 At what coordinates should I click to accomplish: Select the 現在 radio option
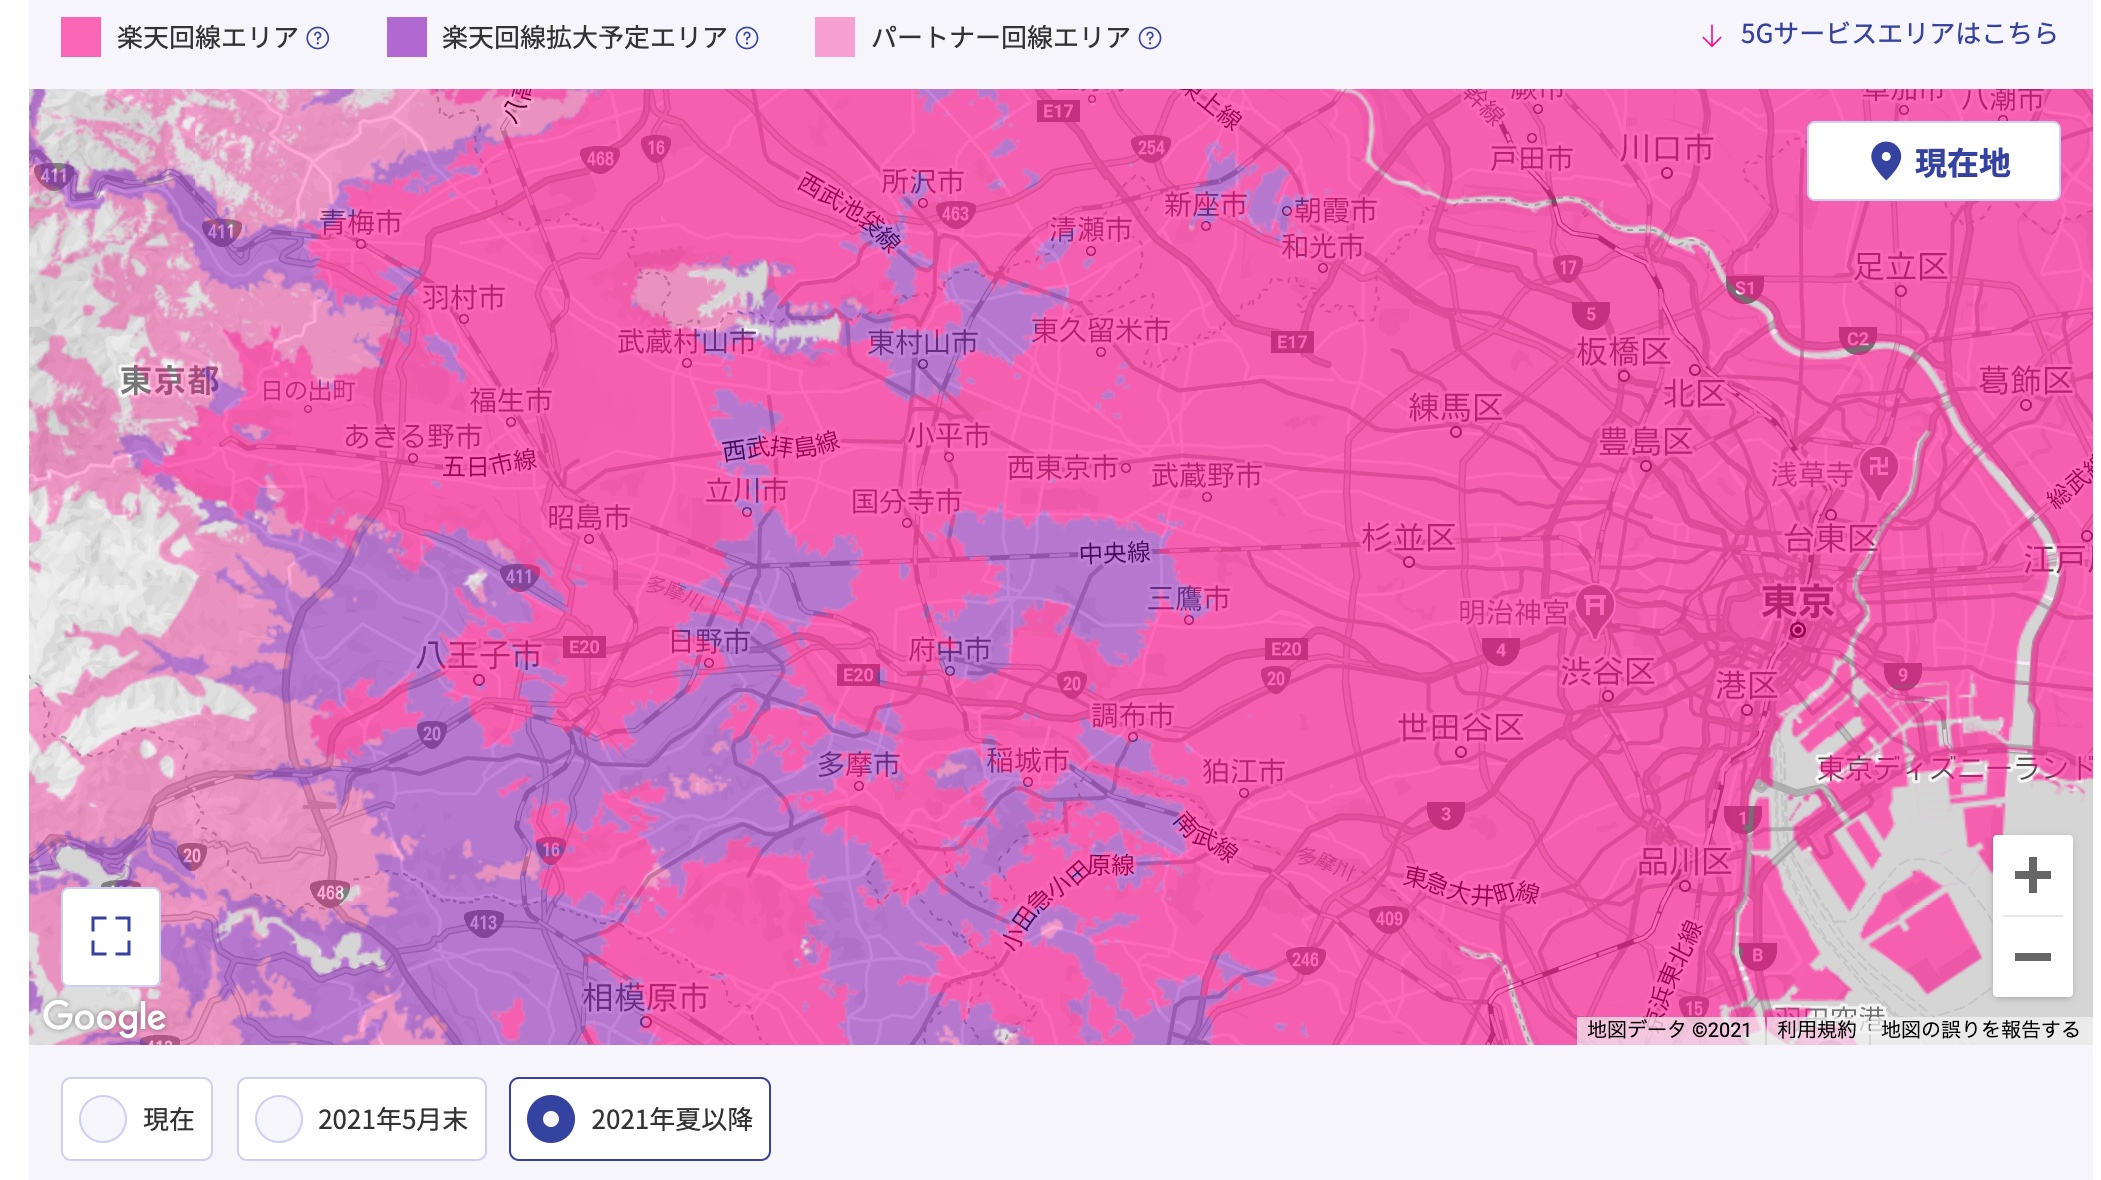104,1119
